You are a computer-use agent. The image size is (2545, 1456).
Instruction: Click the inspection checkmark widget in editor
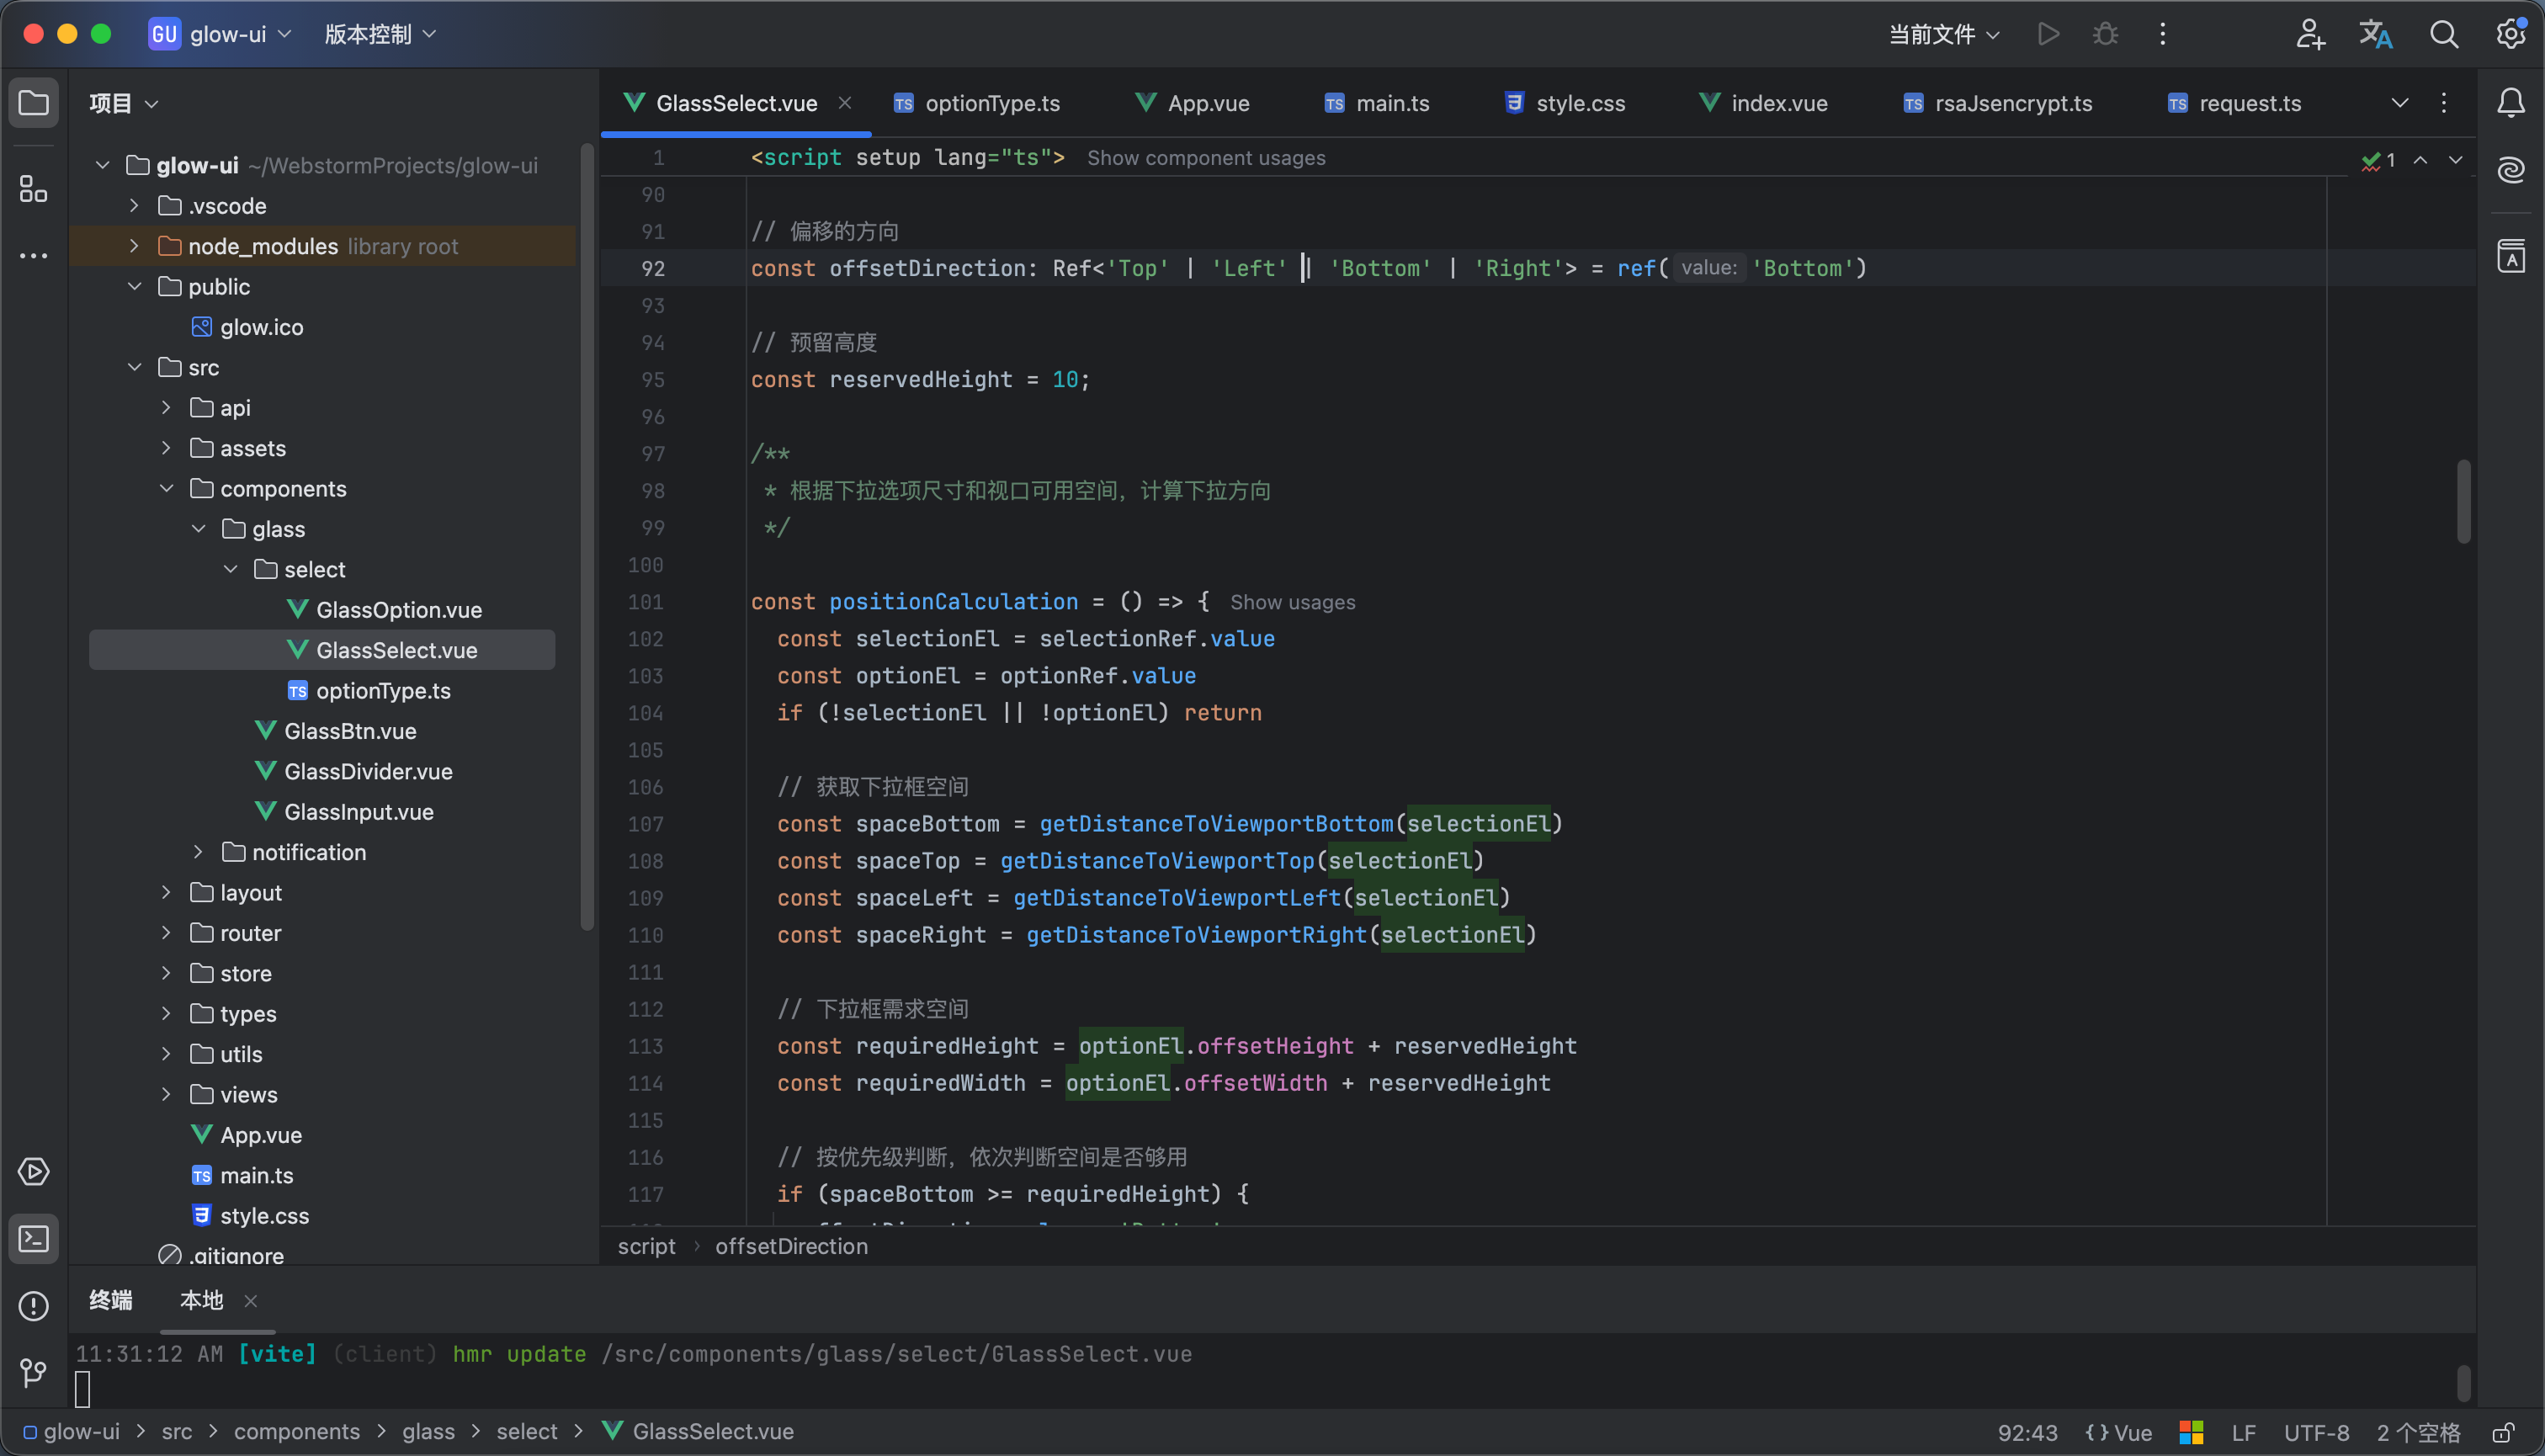pyautogui.click(x=2377, y=160)
